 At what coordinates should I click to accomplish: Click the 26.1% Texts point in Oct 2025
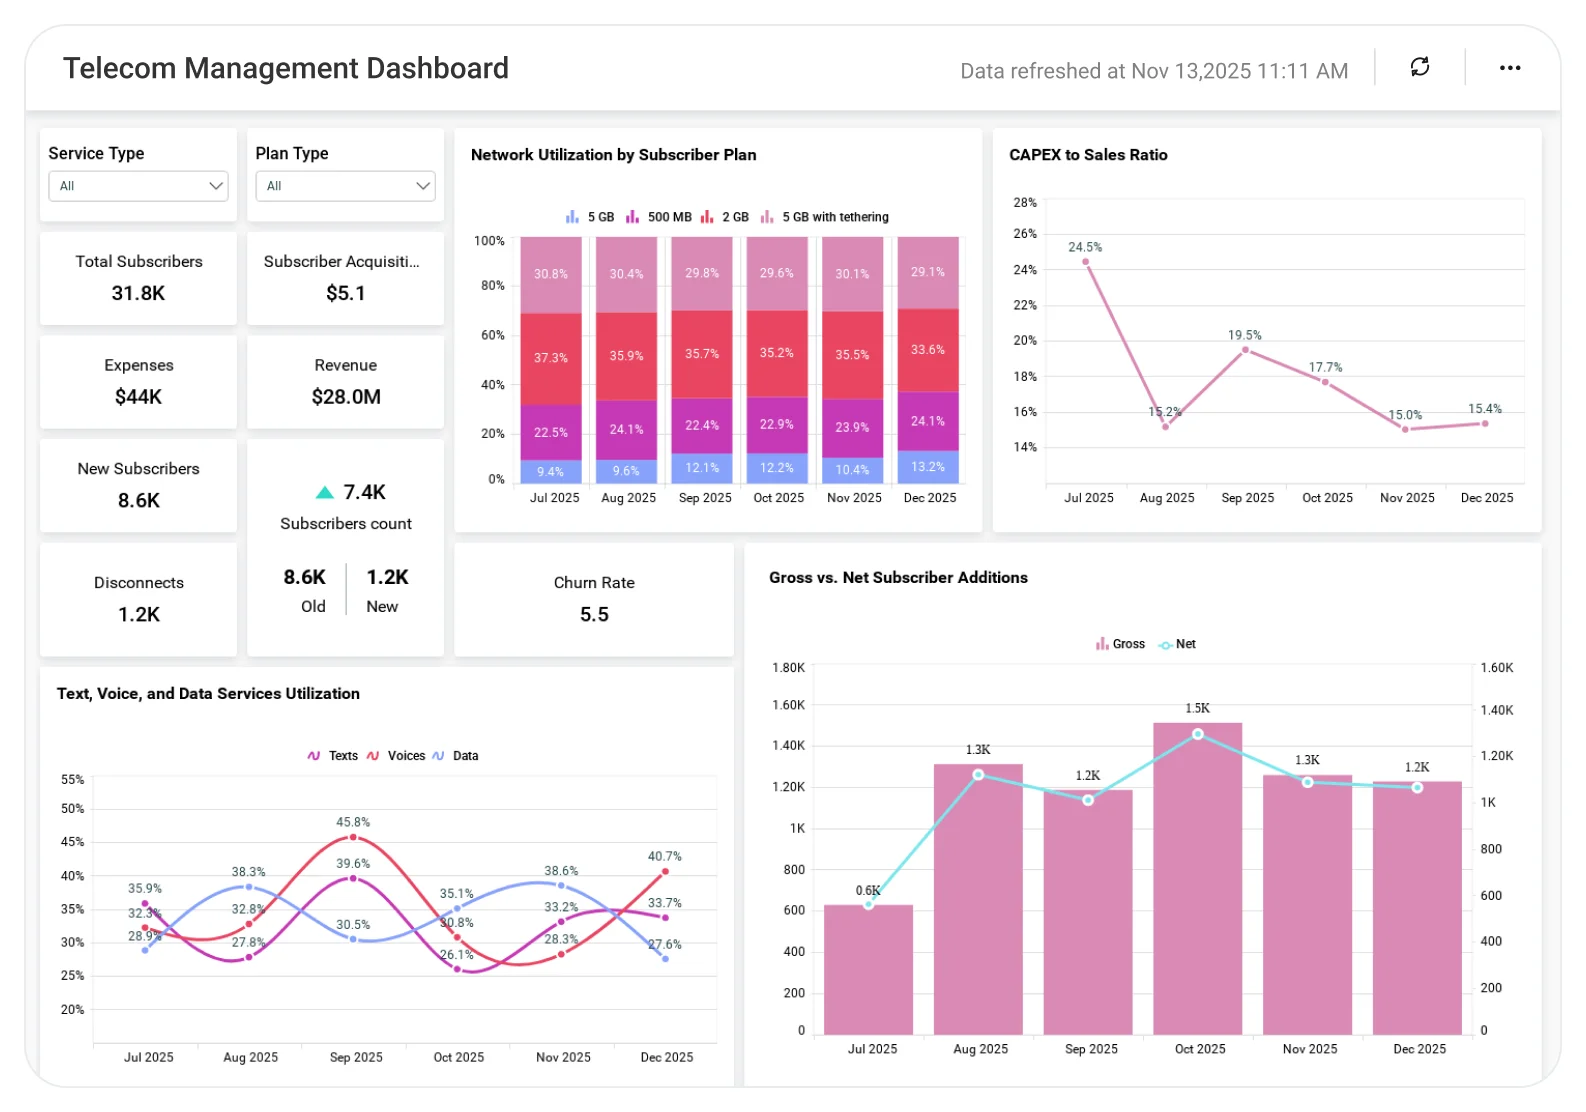click(x=457, y=969)
